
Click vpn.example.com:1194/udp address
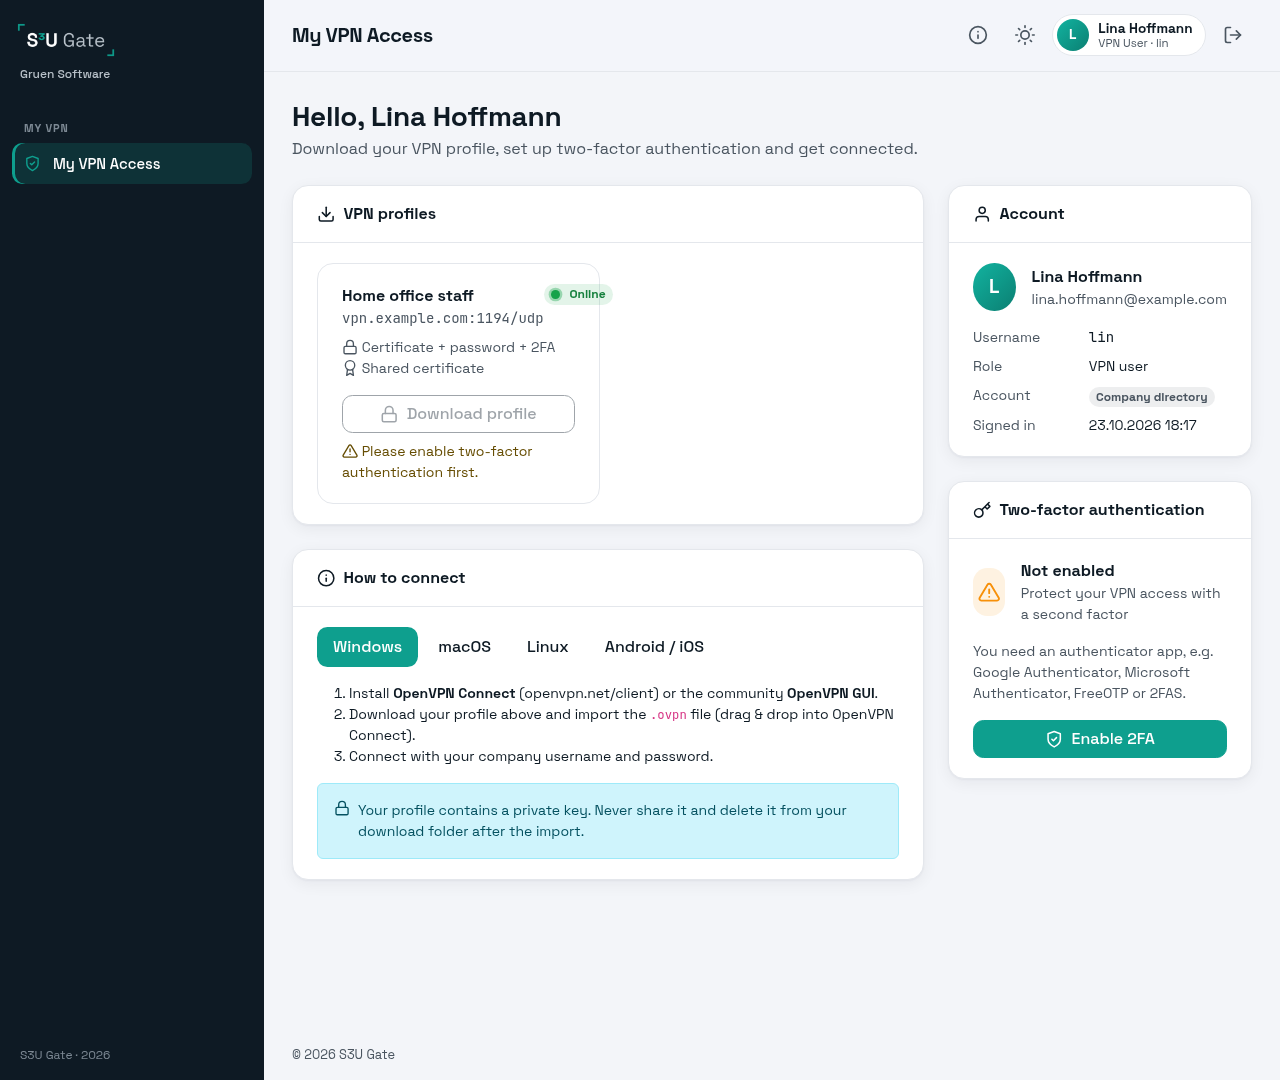[442, 318]
